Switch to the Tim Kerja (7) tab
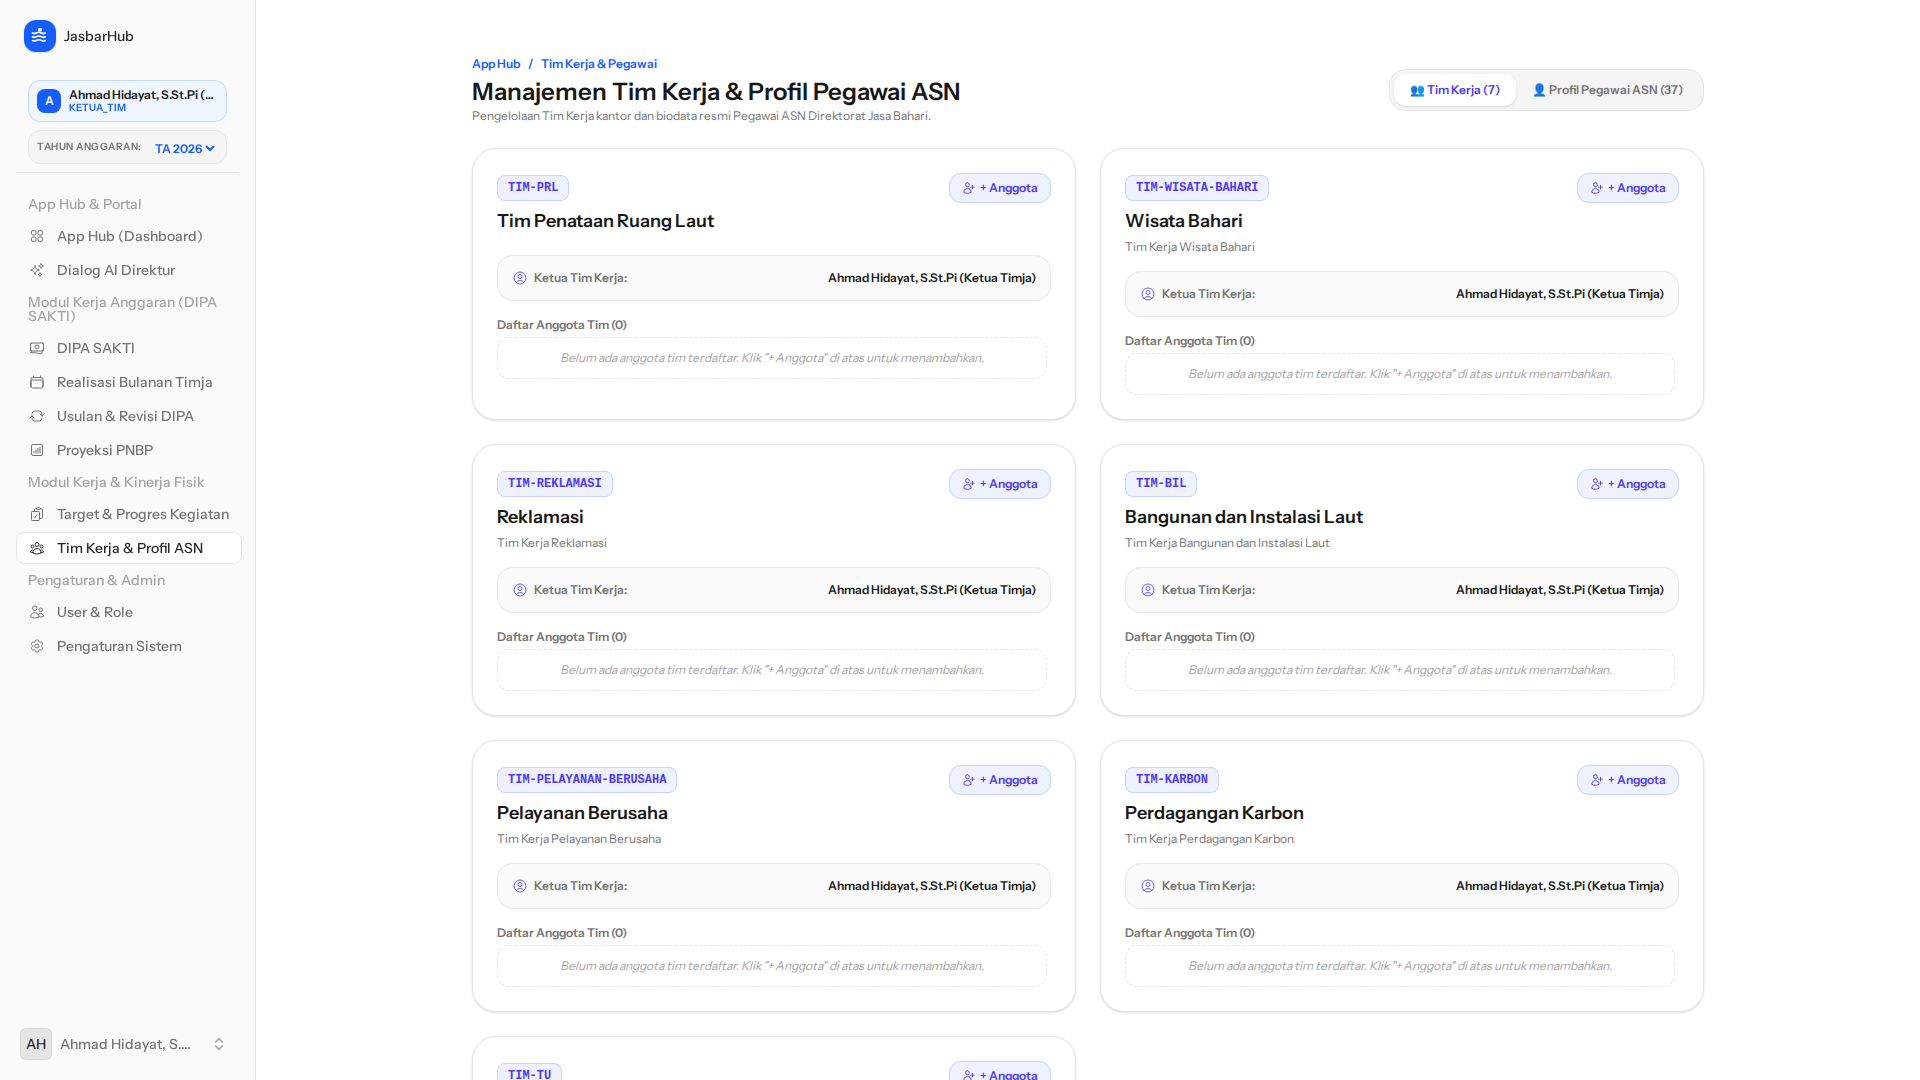This screenshot has width=1920, height=1080. click(x=1455, y=90)
